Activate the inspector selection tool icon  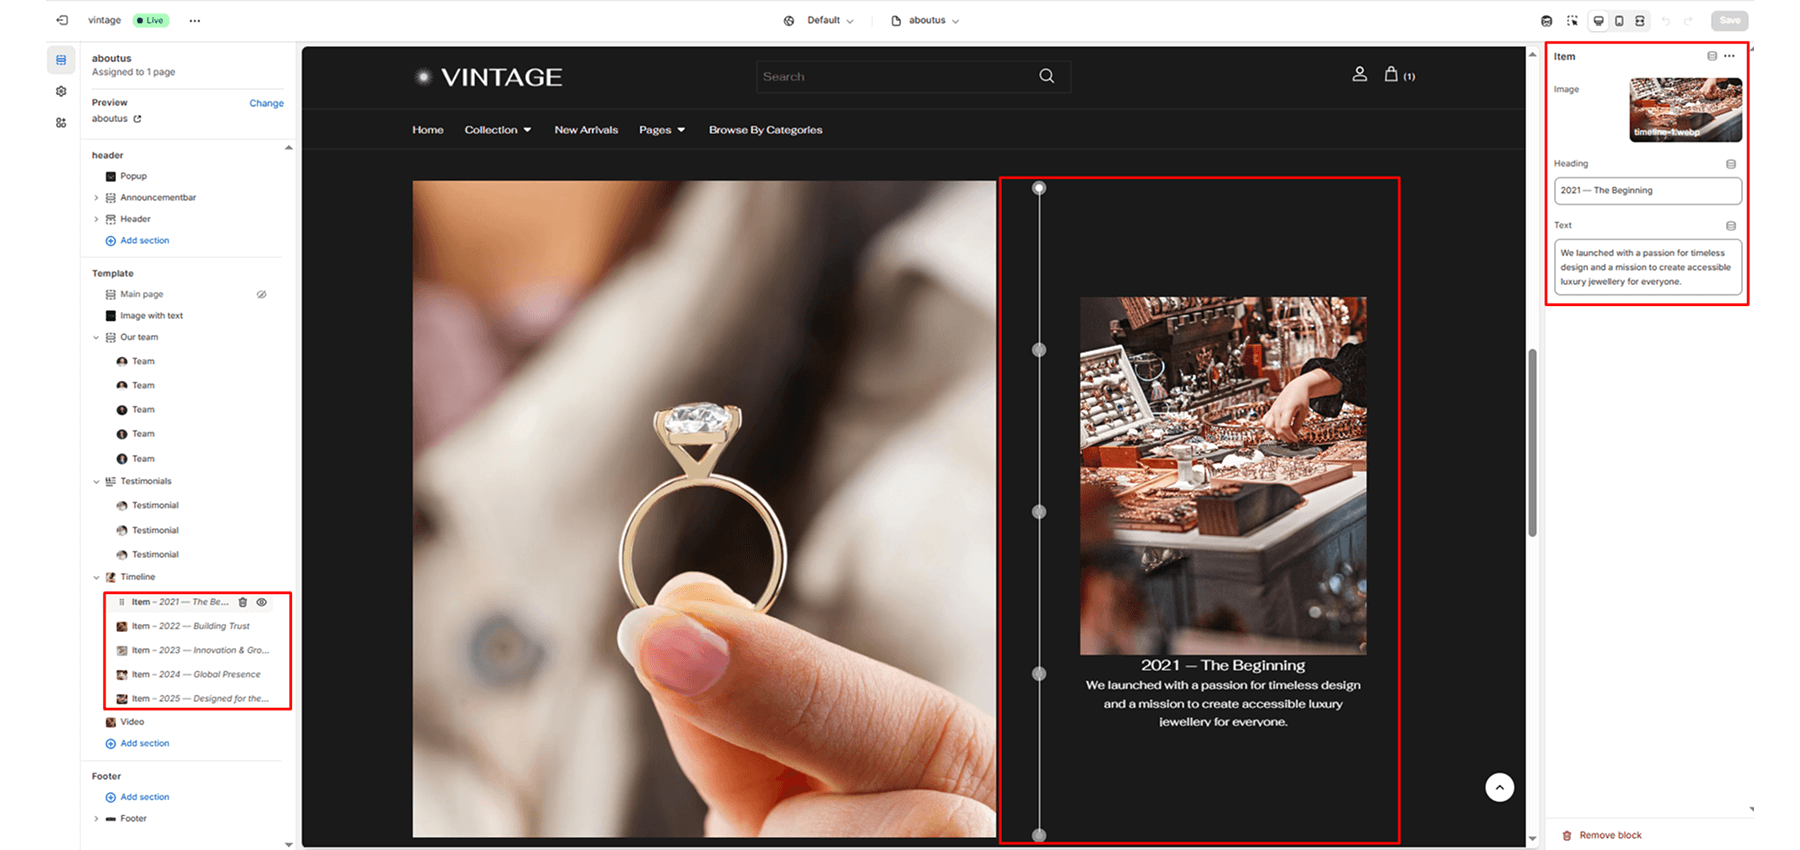(x=1572, y=21)
